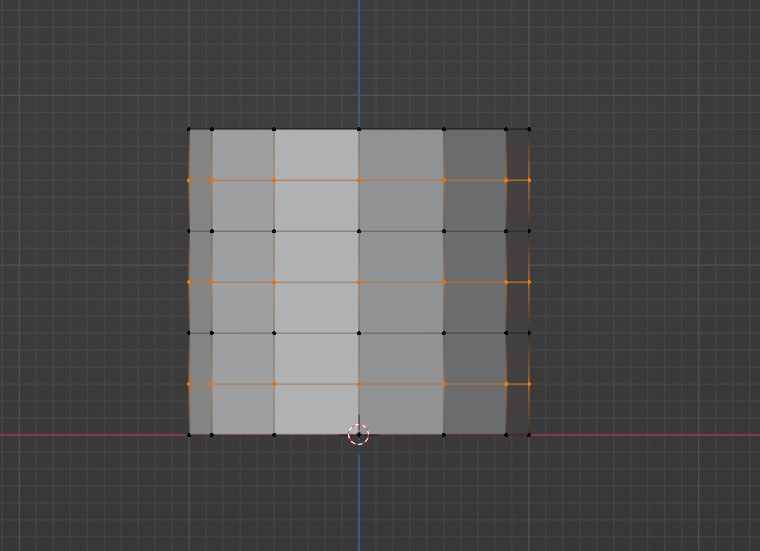Click the red X axis line left of mesh

click(x=90, y=435)
